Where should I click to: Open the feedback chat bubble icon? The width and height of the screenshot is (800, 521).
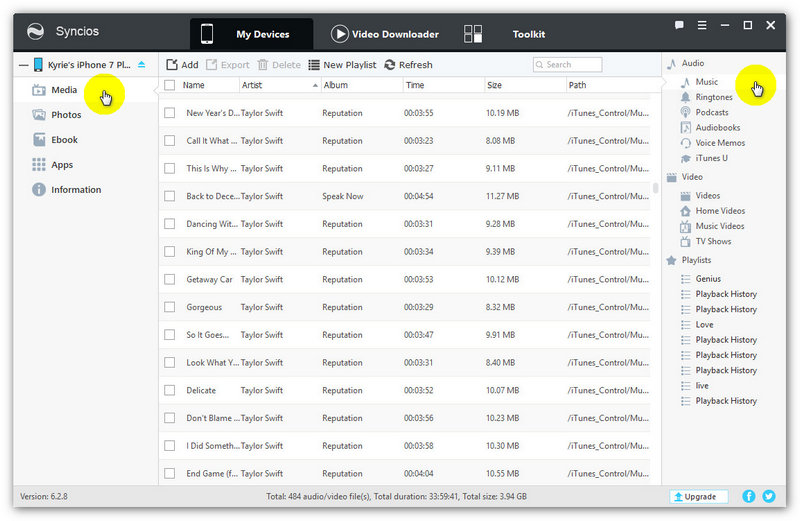[x=679, y=25]
